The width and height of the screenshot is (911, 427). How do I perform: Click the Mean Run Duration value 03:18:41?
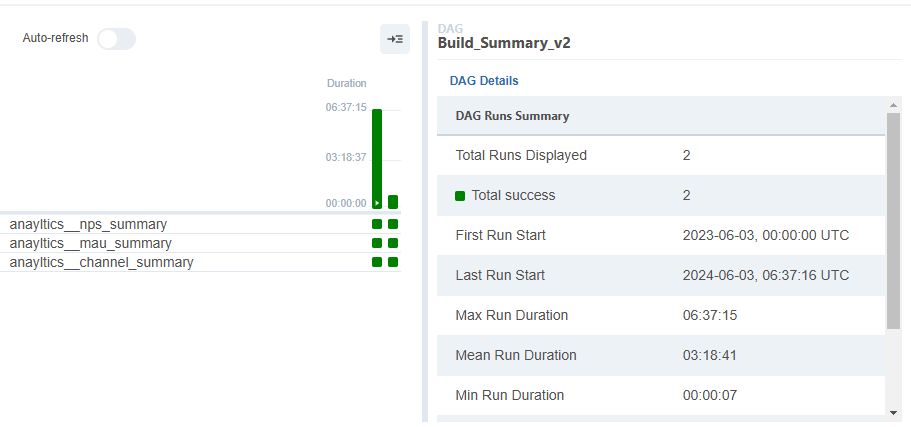[710, 356]
